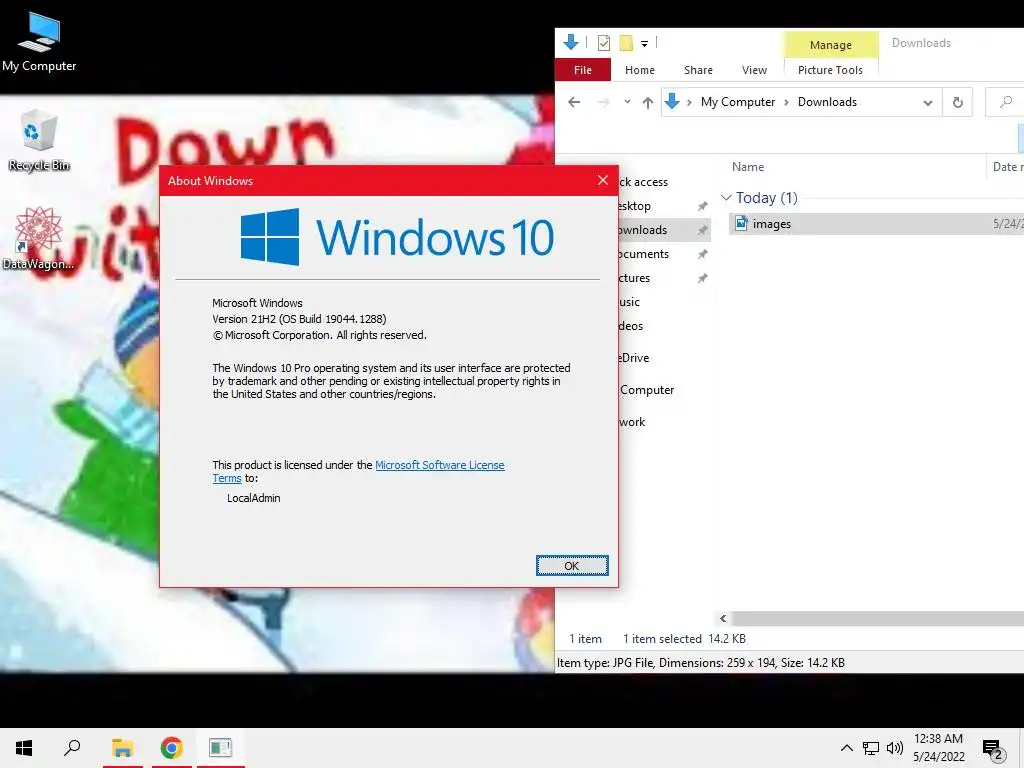1024x768 pixels.
Task: Go up one folder level
Action: 648,103
